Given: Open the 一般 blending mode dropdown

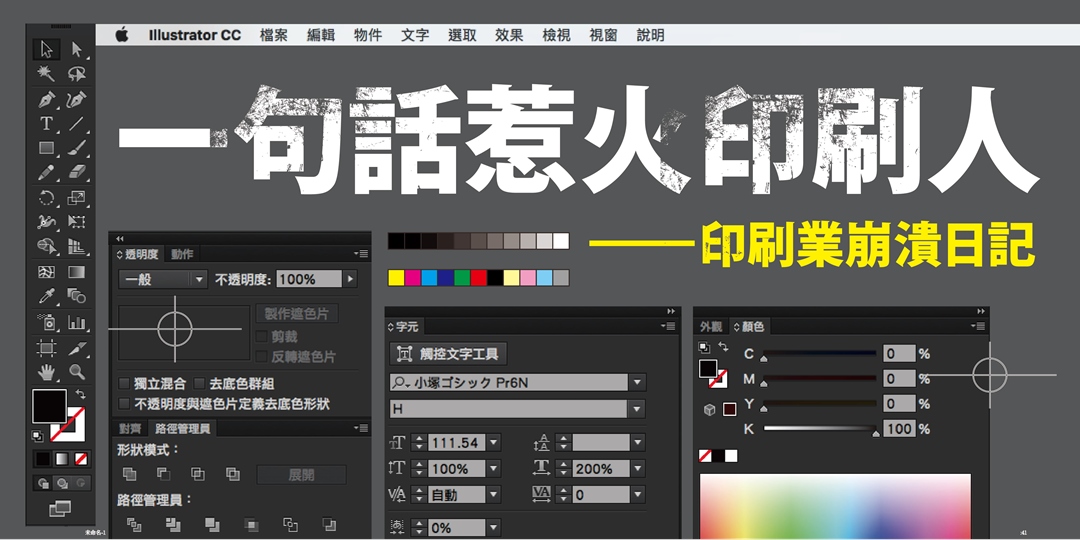Looking at the screenshot, I should tap(199, 280).
